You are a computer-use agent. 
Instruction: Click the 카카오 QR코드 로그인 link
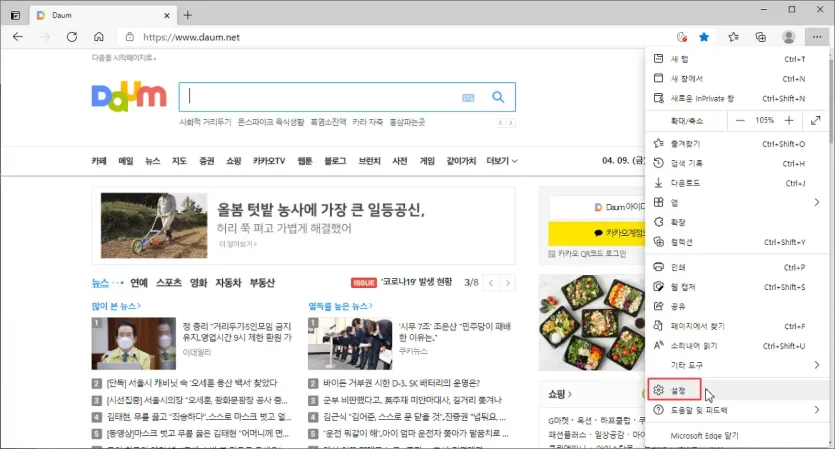[x=587, y=254]
